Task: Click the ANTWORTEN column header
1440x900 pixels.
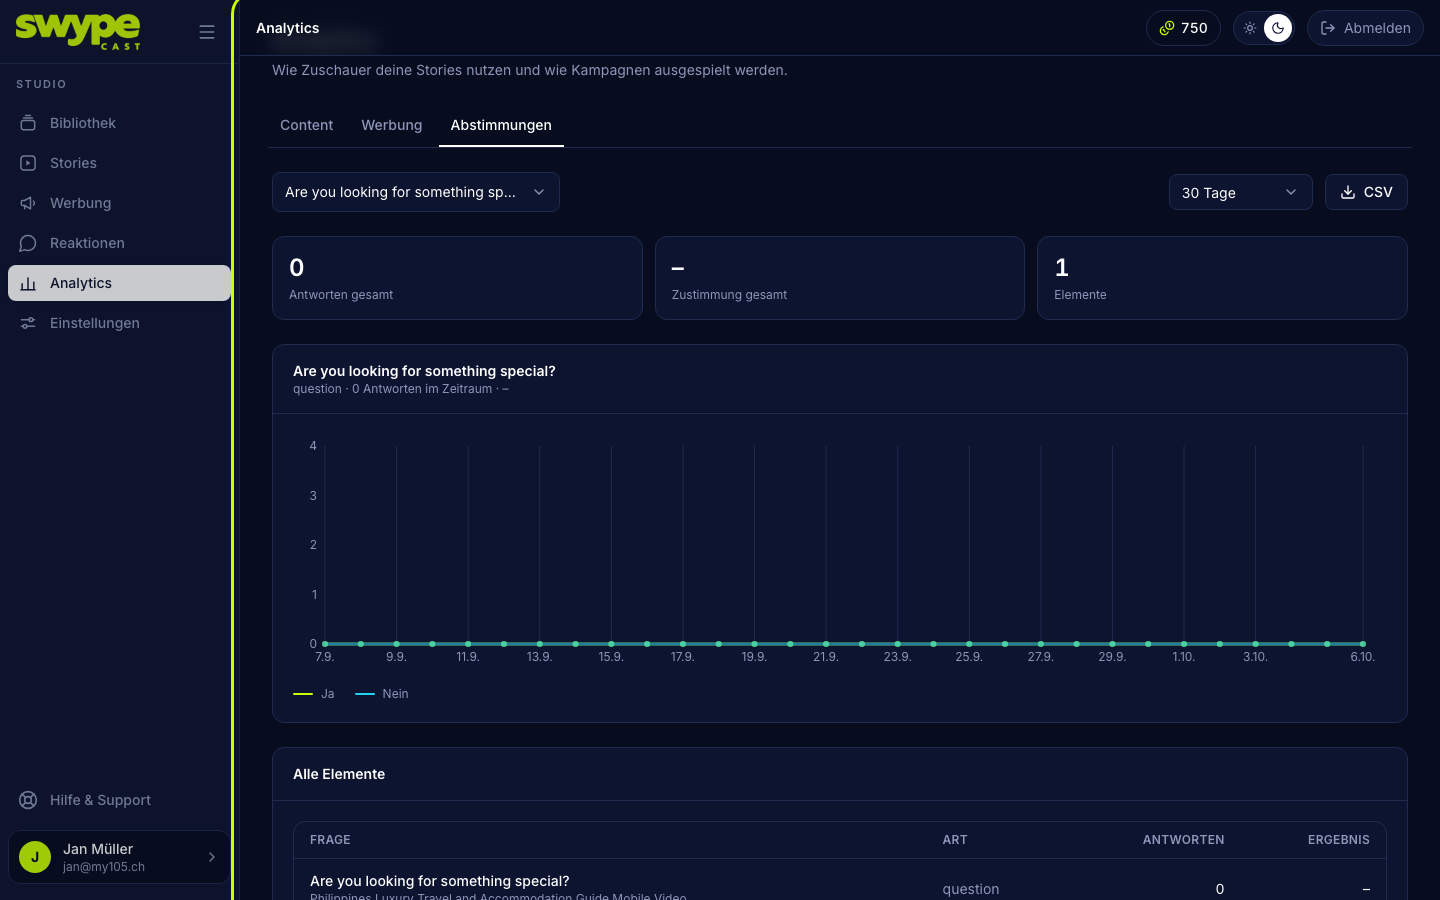Action: 1183,840
